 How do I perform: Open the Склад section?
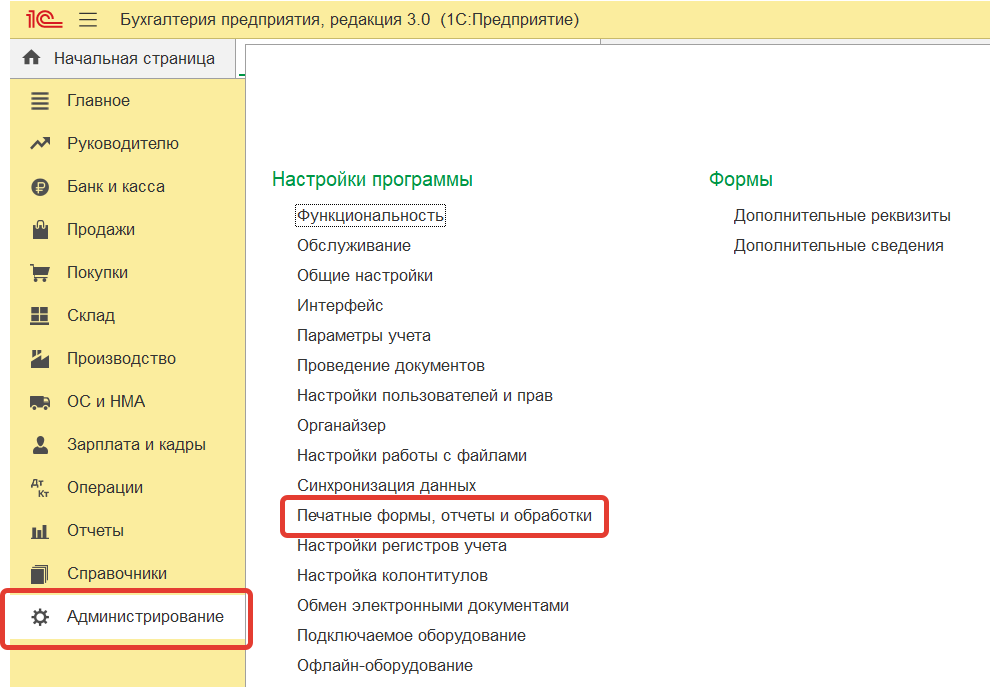coord(91,316)
